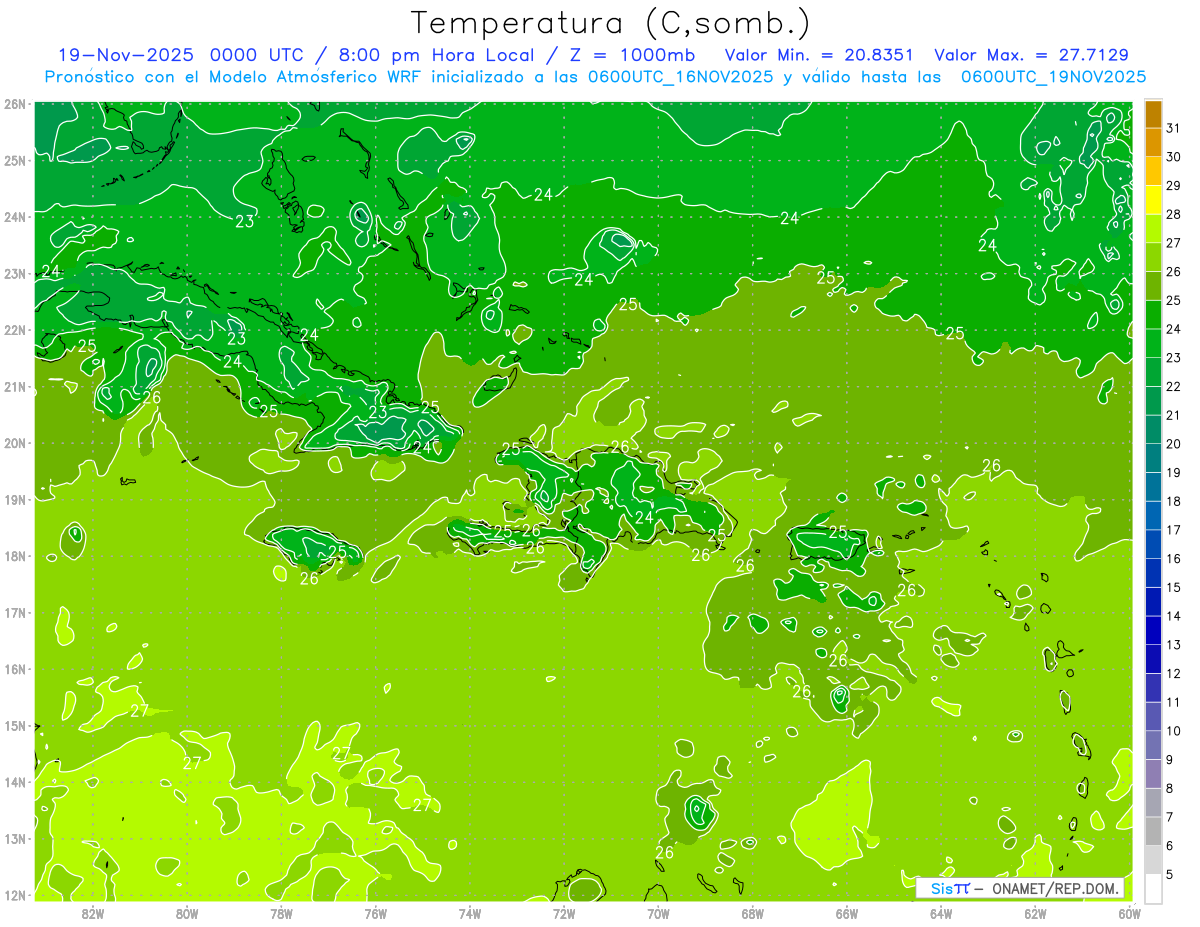The image size is (1200, 927).
Task: Select 'Valor Min. = 20.8351' text
Action: [x=819, y=54]
